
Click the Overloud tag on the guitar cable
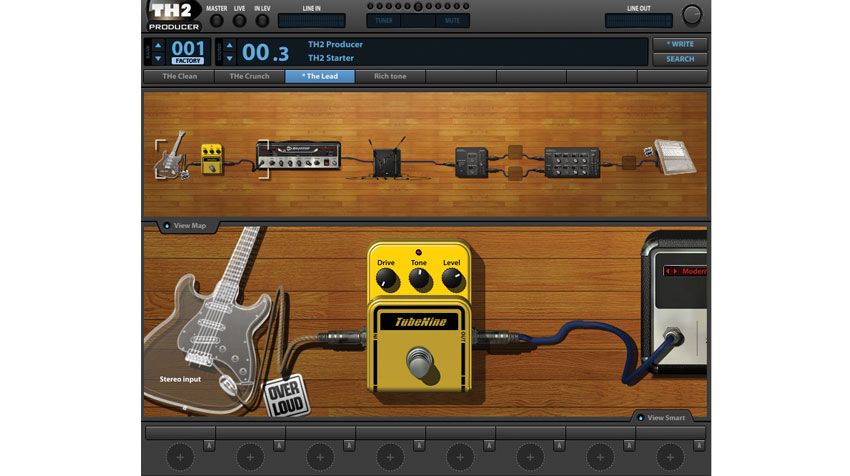[286, 396]
